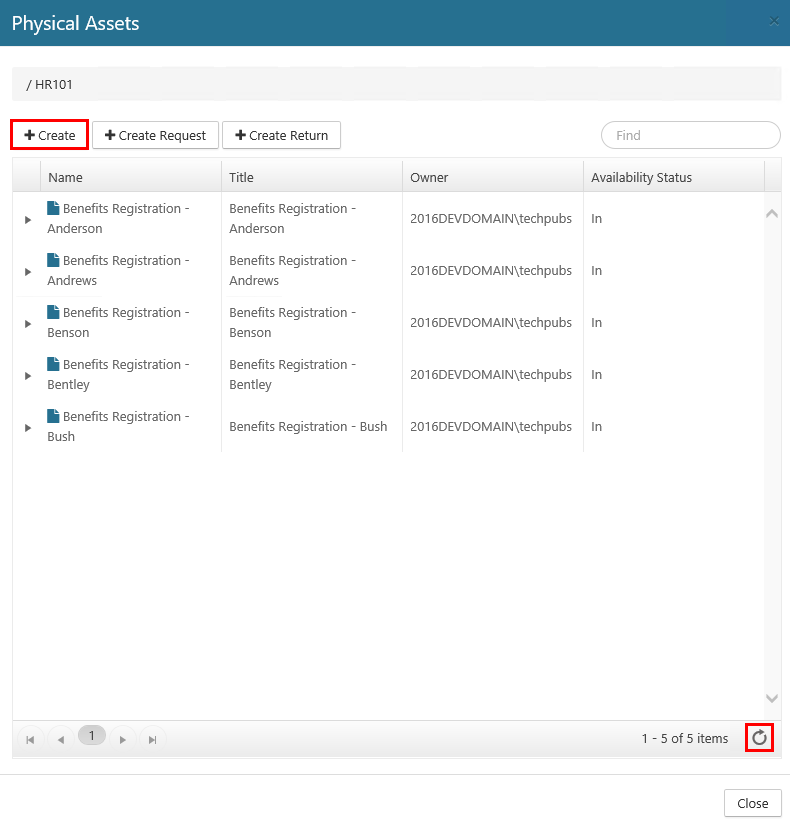Click the refresh icon in the pager
The width and height of the screenshot is (790, 823).
click(x=759, y=738)
